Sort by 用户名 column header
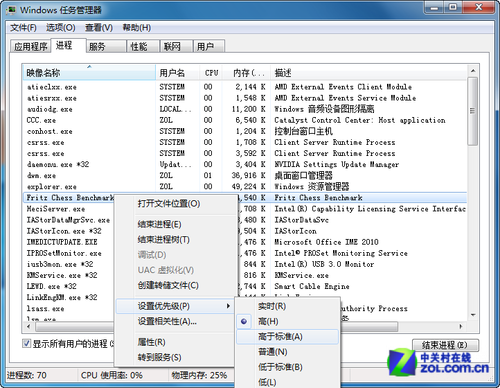The image size is (500, 388). 178,73
